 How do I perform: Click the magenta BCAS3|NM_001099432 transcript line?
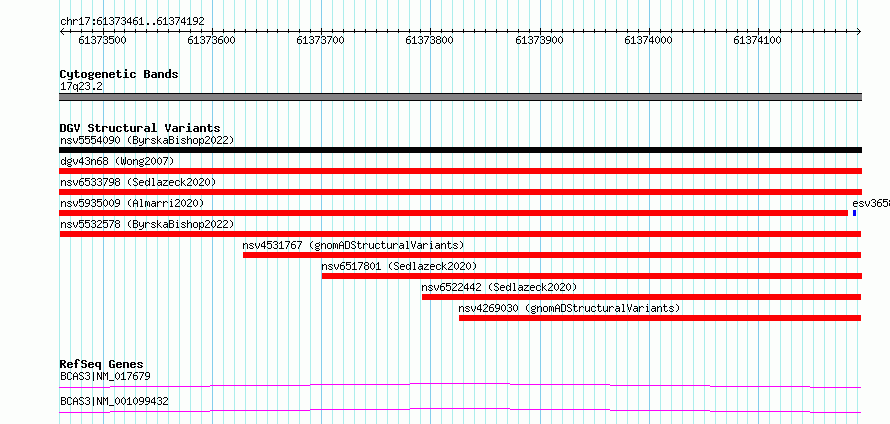click(x=460, y=410)
